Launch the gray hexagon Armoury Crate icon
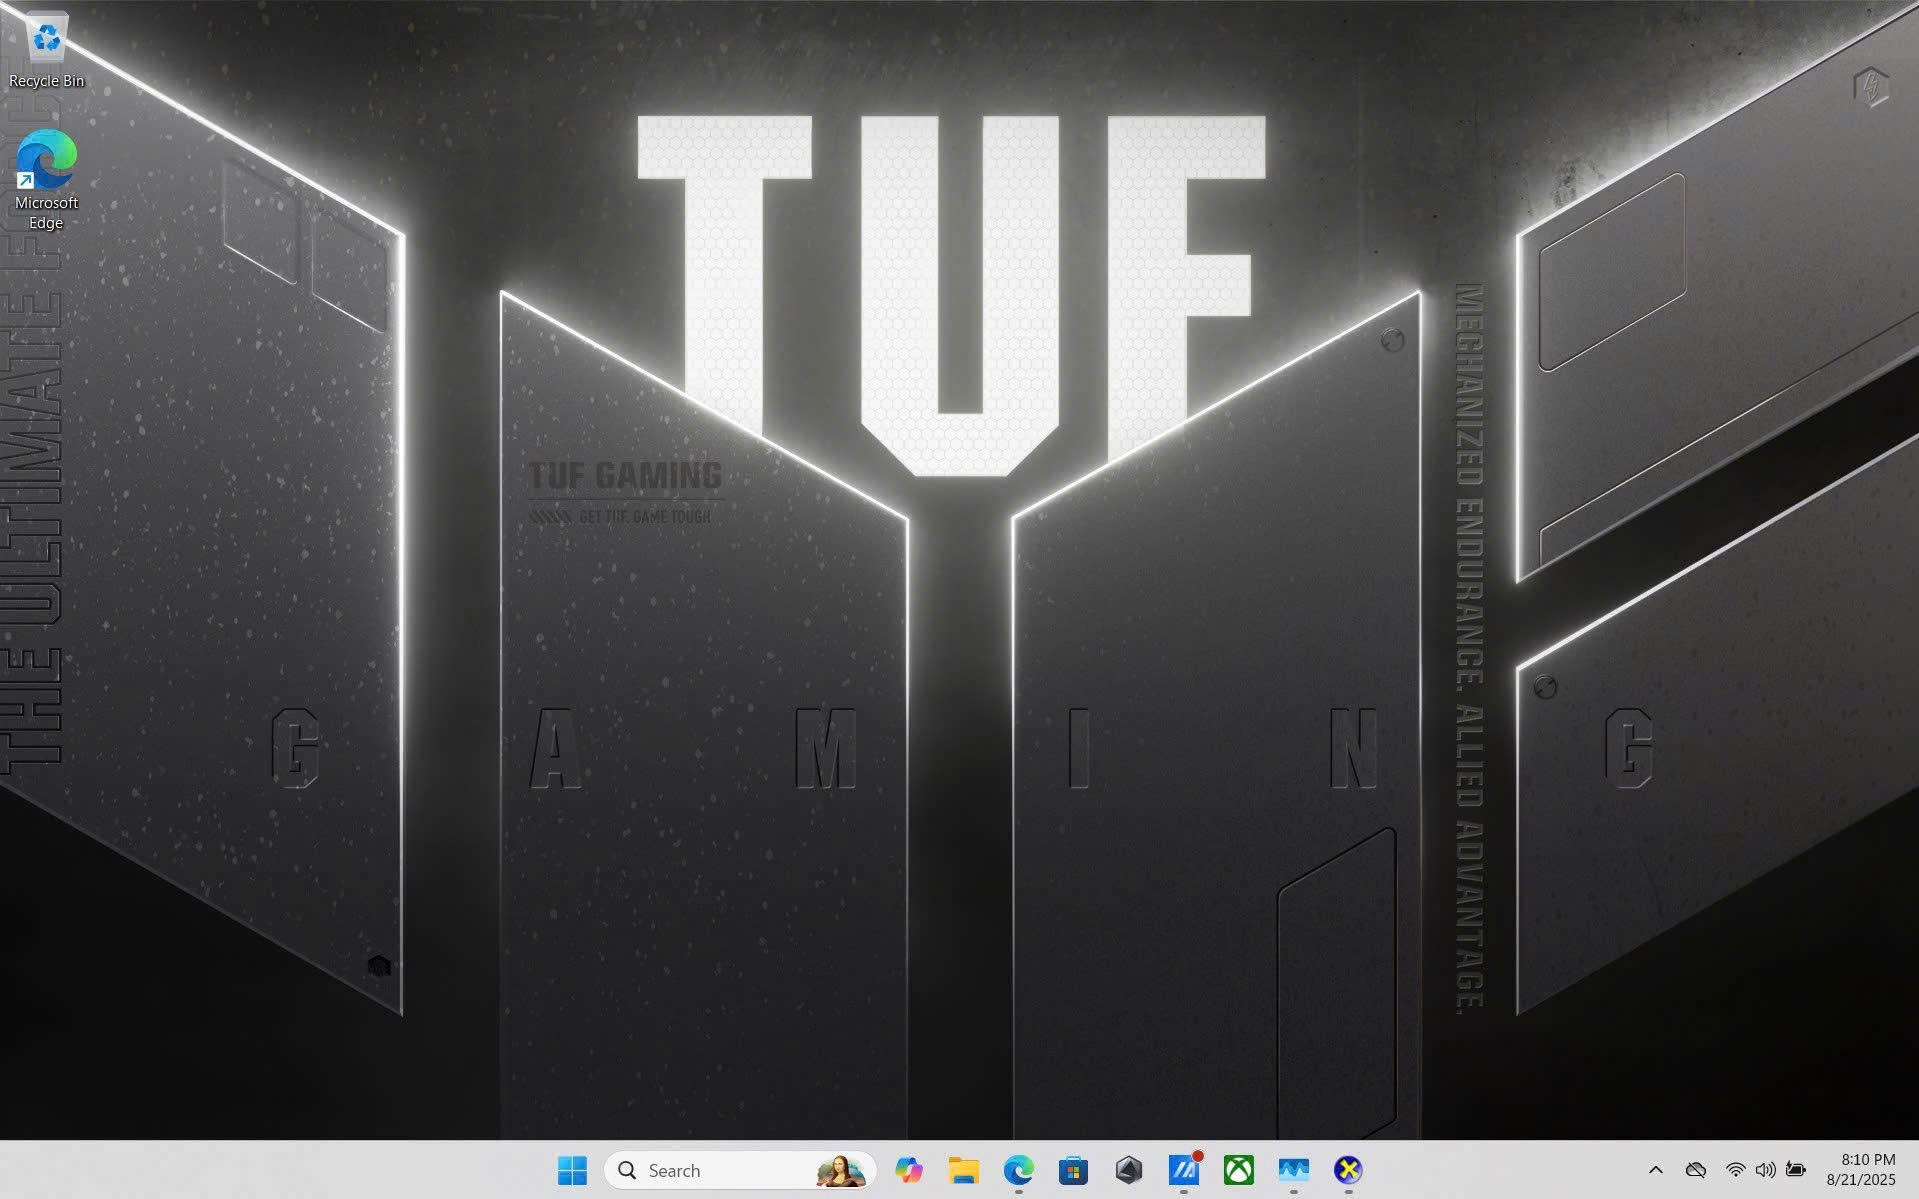 point(1128,1170)
